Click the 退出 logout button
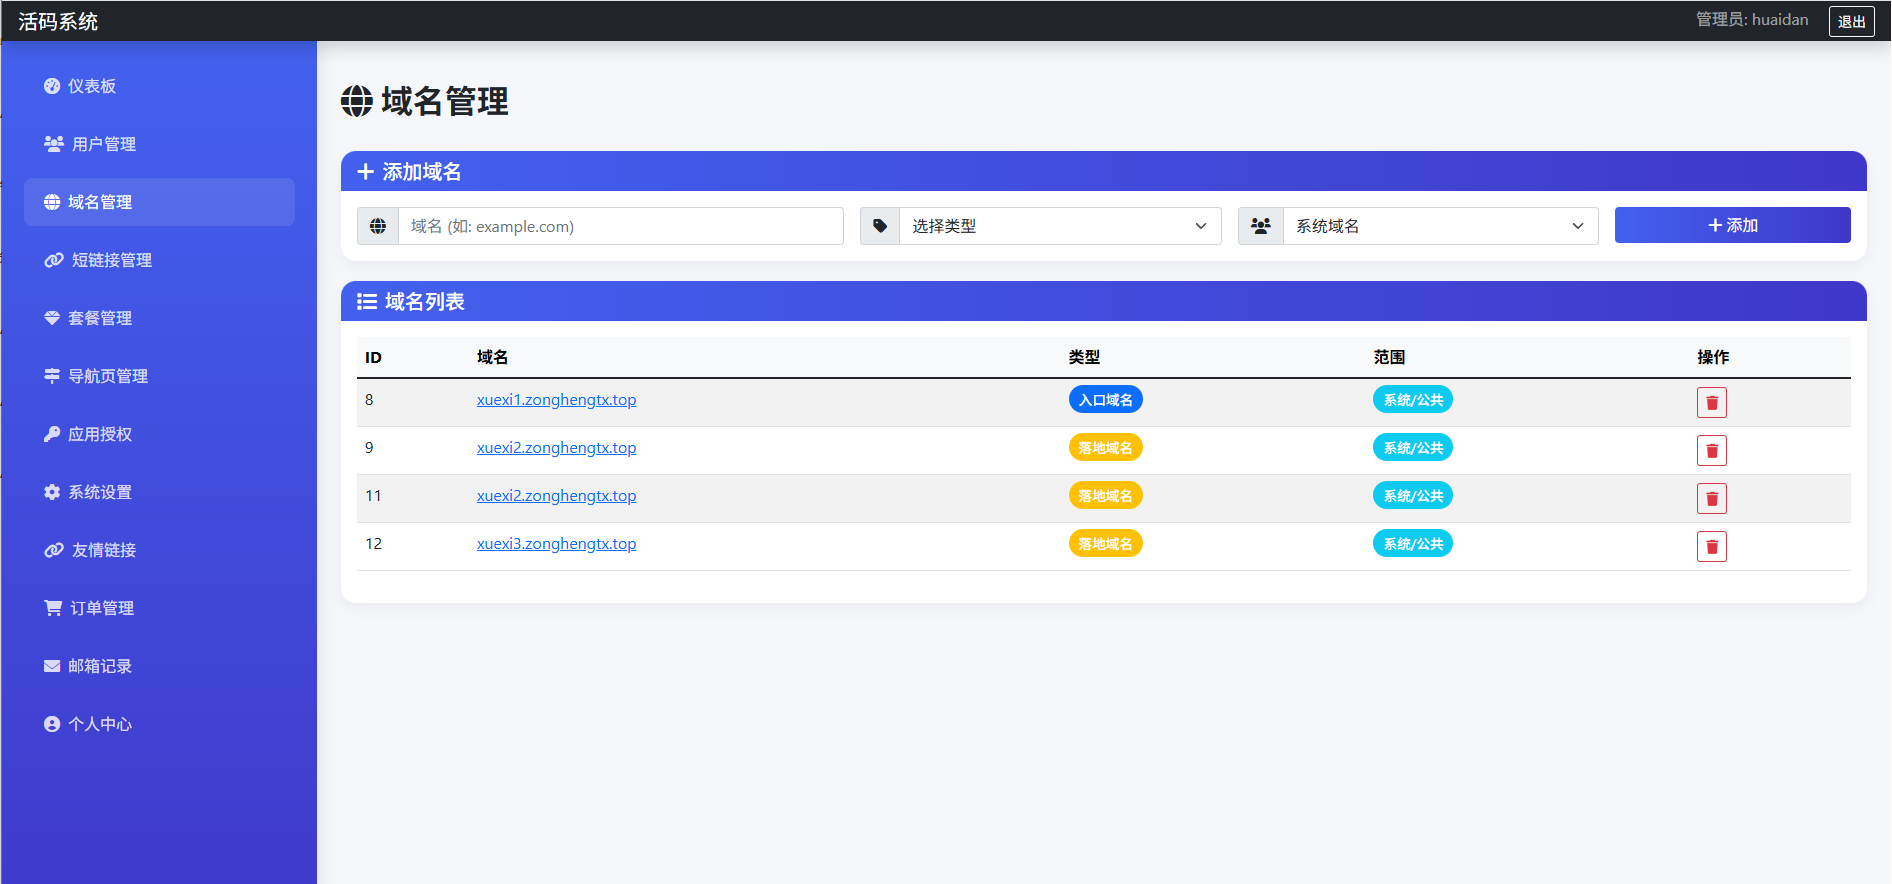The width and height of the screenshot is (1892, 884). coord(1851,21)
